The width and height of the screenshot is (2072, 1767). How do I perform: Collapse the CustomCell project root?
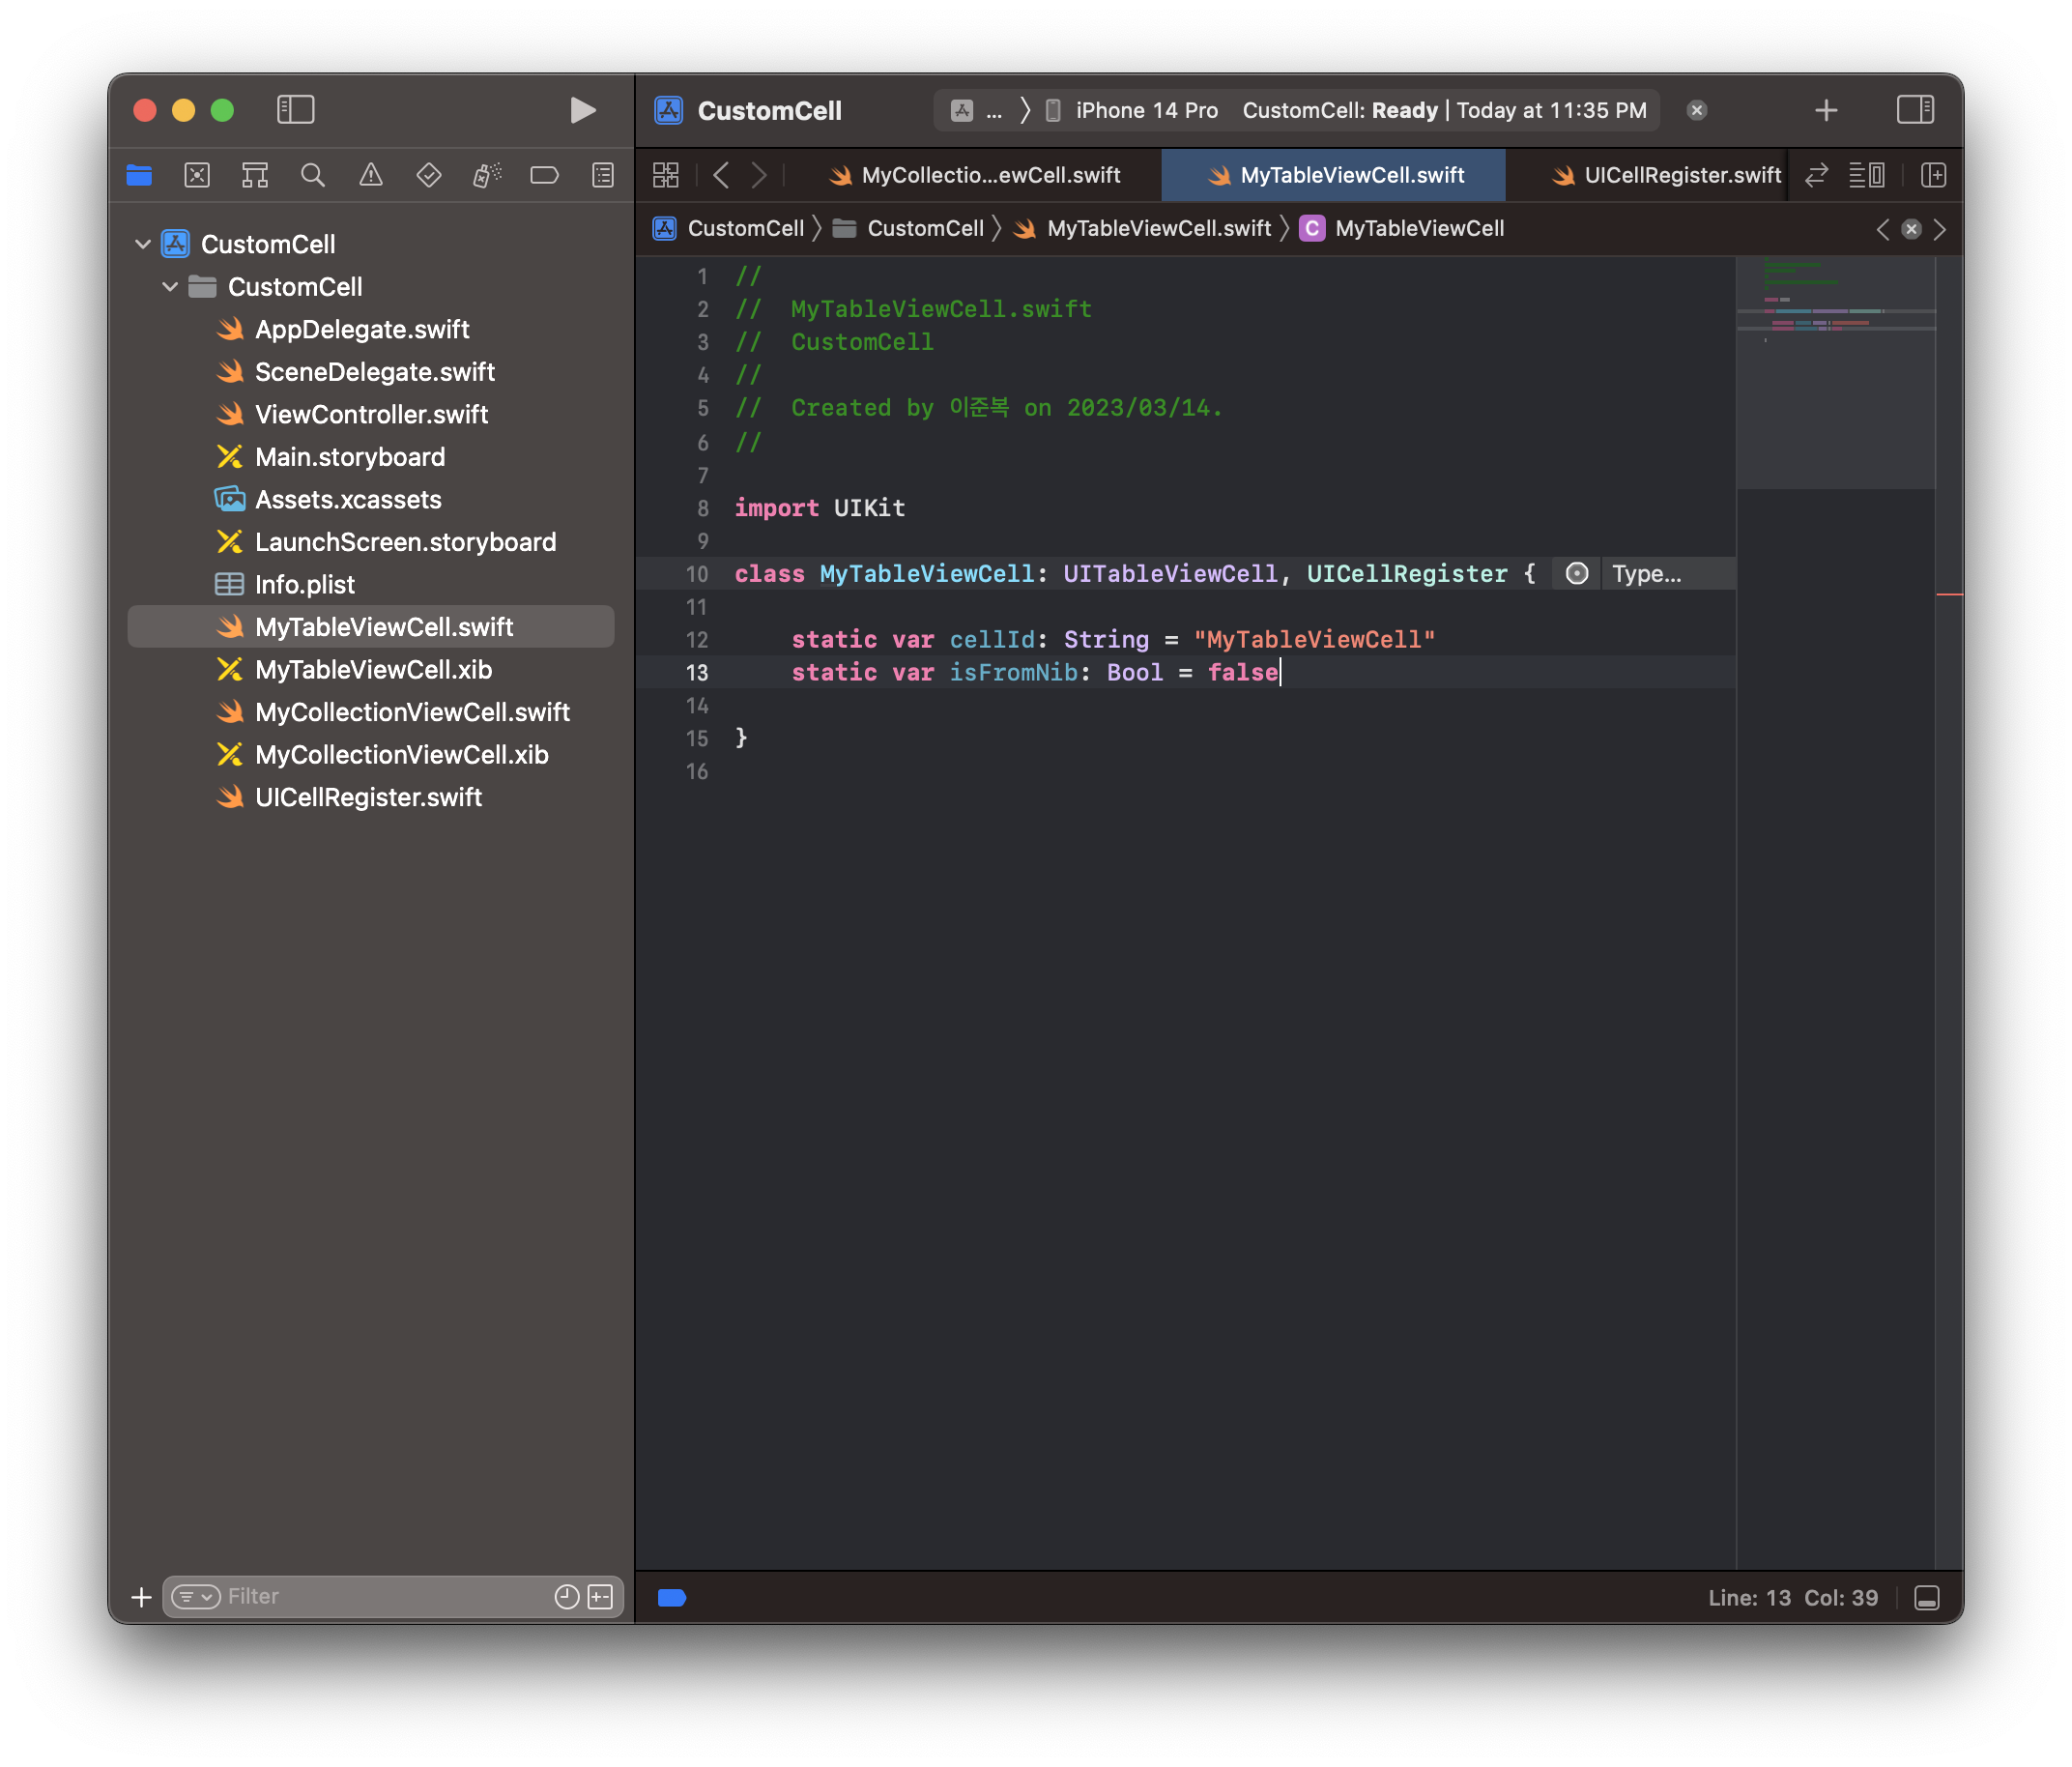coord(143,244)
